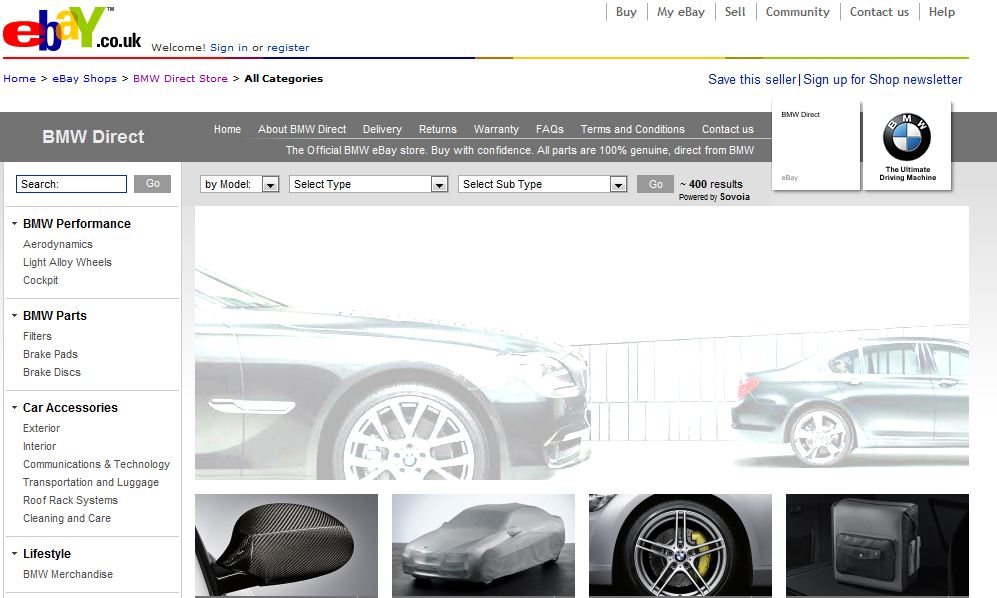Select Roof Rack Systems subcategory
This screenshot has width=997, height=598.
click(x=71, y=500)
